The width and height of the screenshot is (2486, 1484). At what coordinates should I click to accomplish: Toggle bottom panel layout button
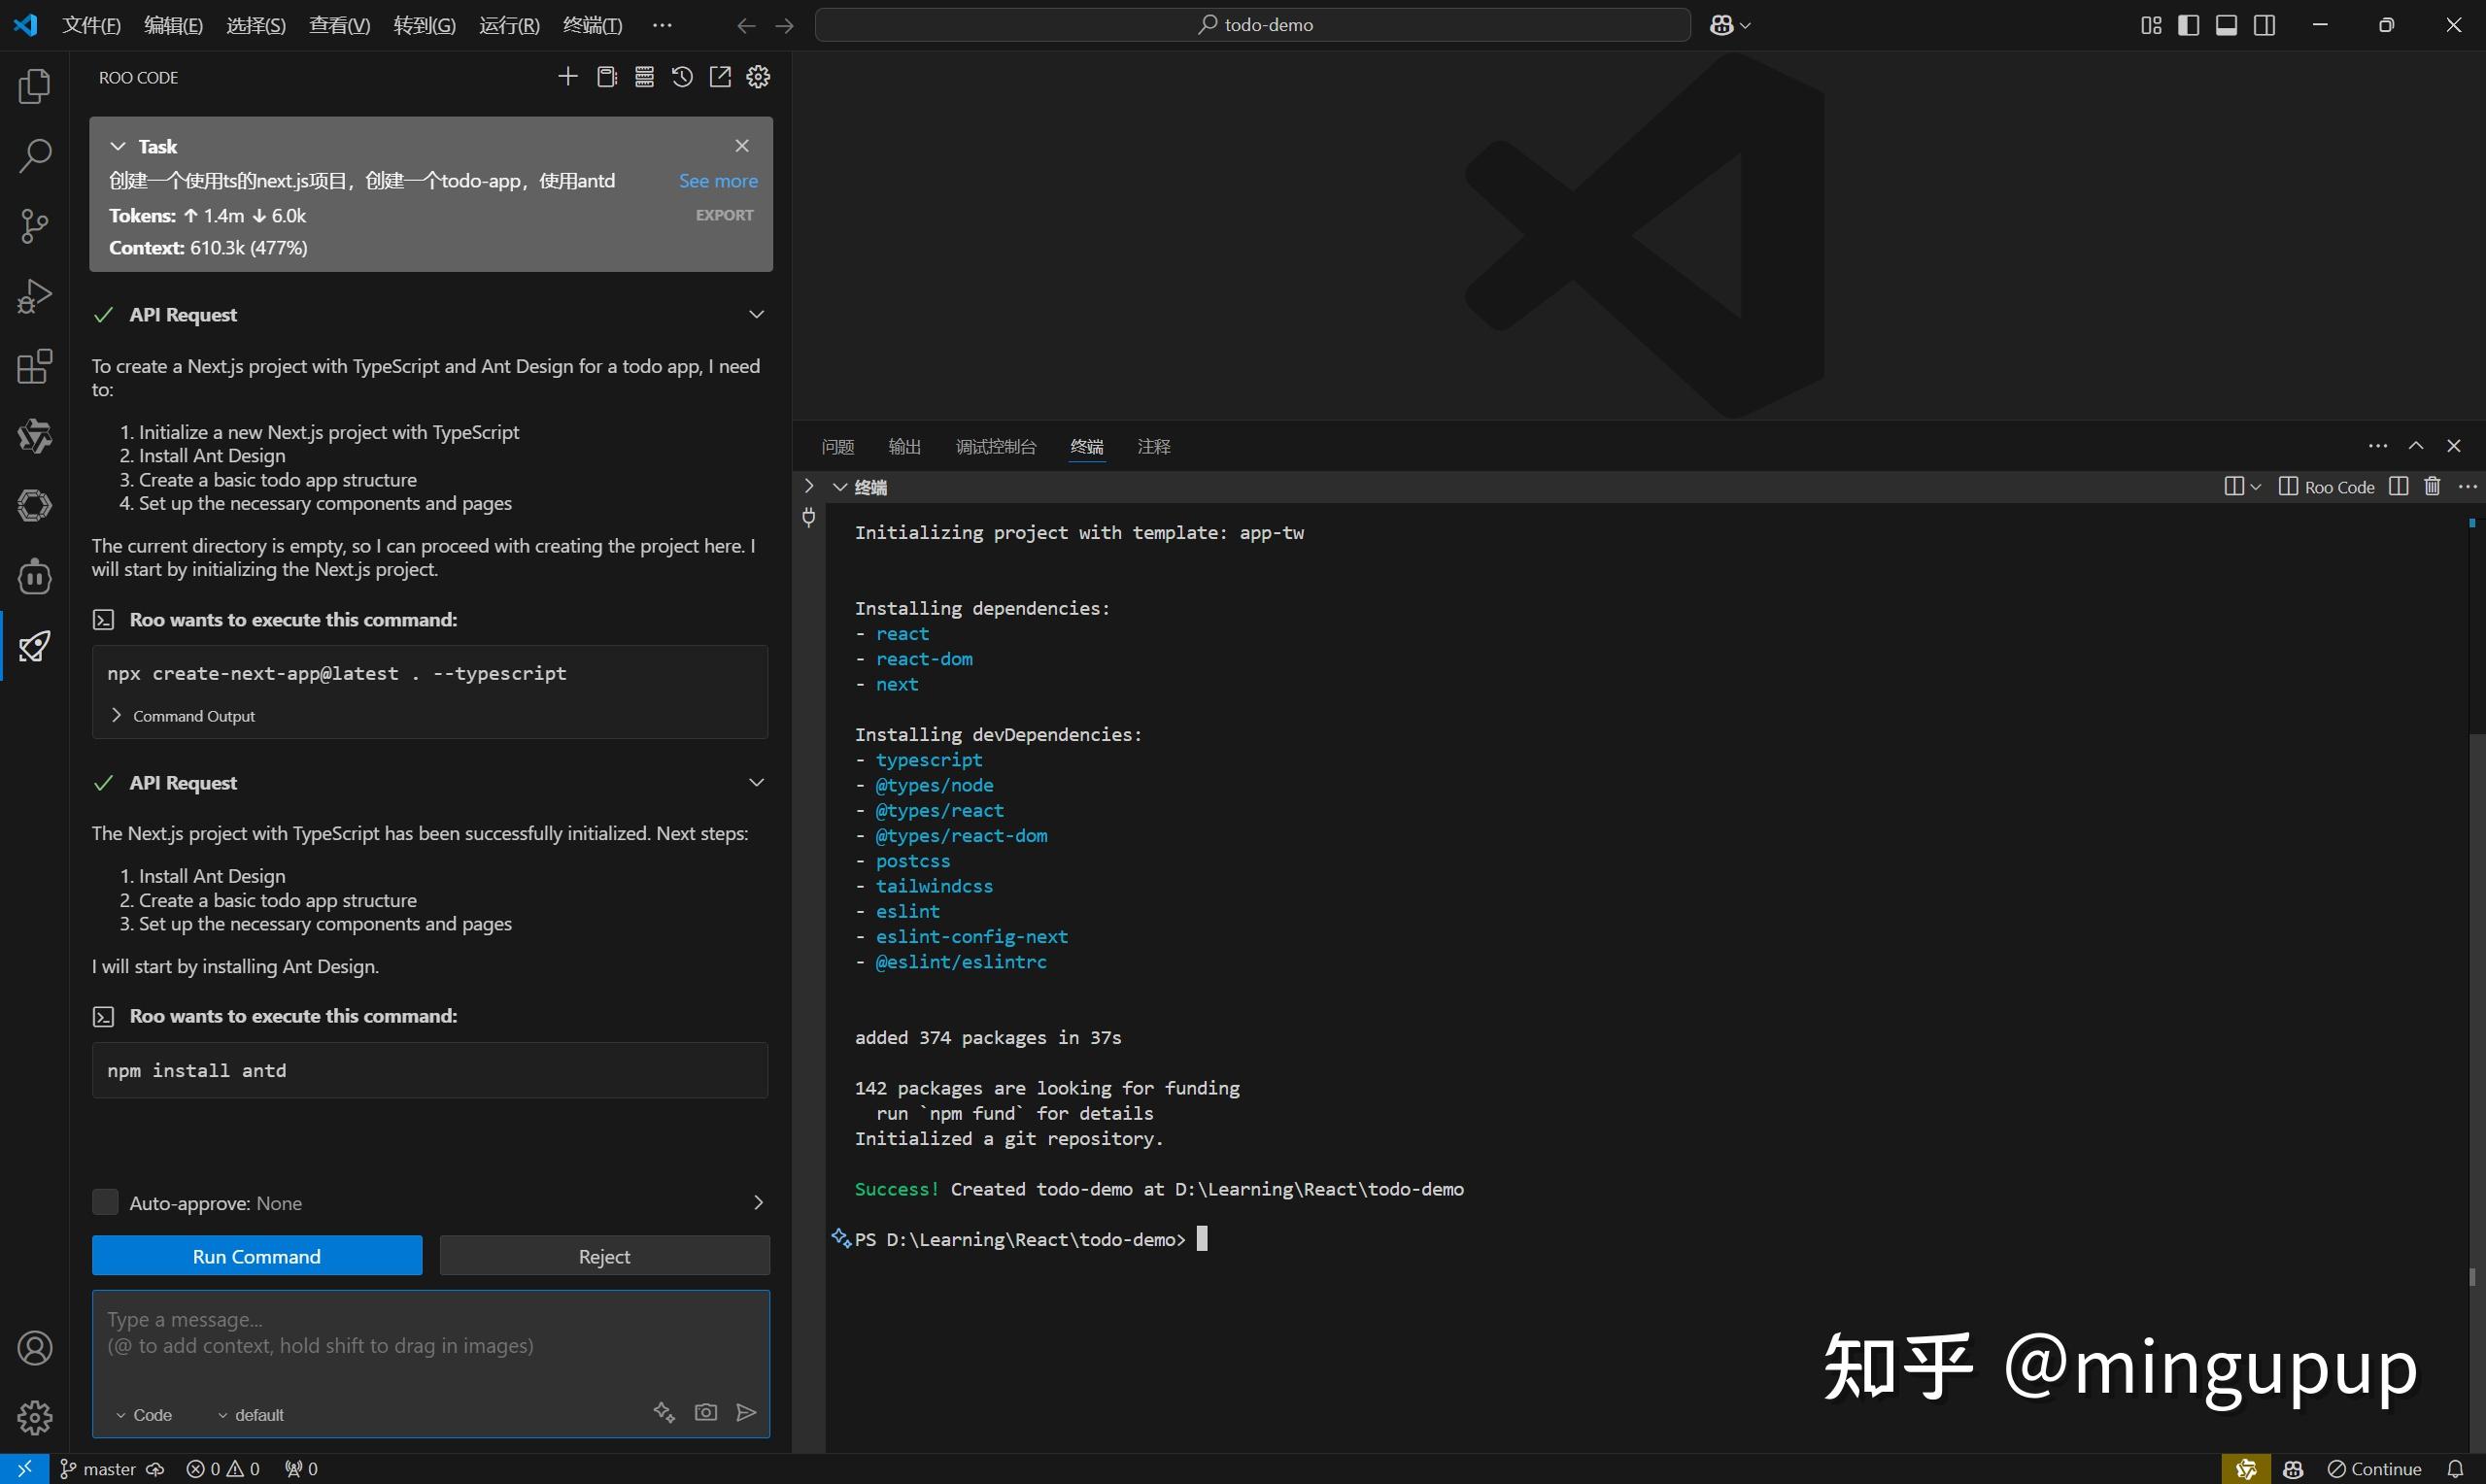tap(2226, 25)
